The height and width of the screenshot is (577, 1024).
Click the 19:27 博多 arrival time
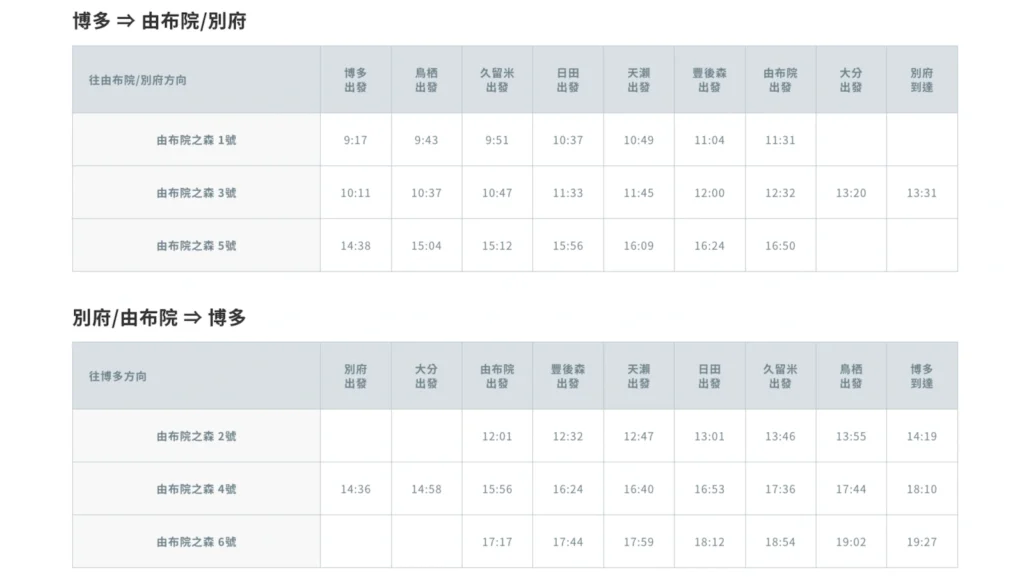pyautogui.click(x=921, y=542)
